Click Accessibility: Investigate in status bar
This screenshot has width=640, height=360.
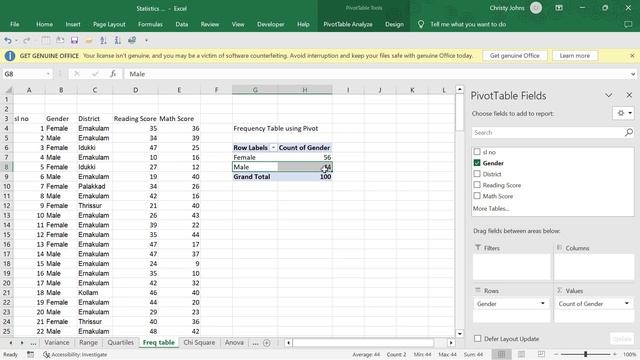76,355
